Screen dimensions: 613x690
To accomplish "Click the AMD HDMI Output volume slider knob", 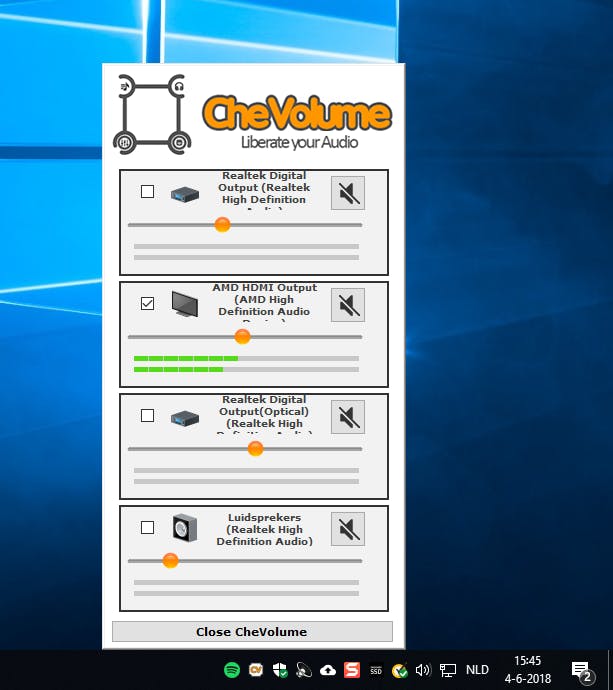I will [x=242, y=337].
